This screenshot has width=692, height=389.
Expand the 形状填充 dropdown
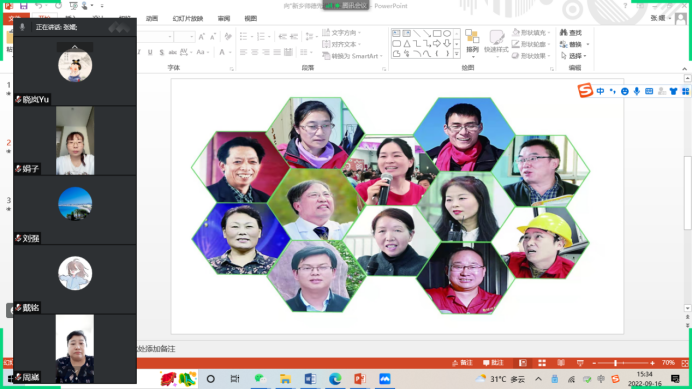pyautogui.click(x=549, y=33)
